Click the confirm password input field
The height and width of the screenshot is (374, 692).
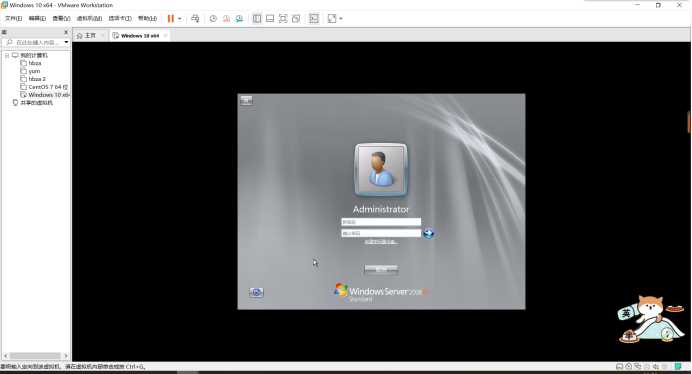coord(381,233)
